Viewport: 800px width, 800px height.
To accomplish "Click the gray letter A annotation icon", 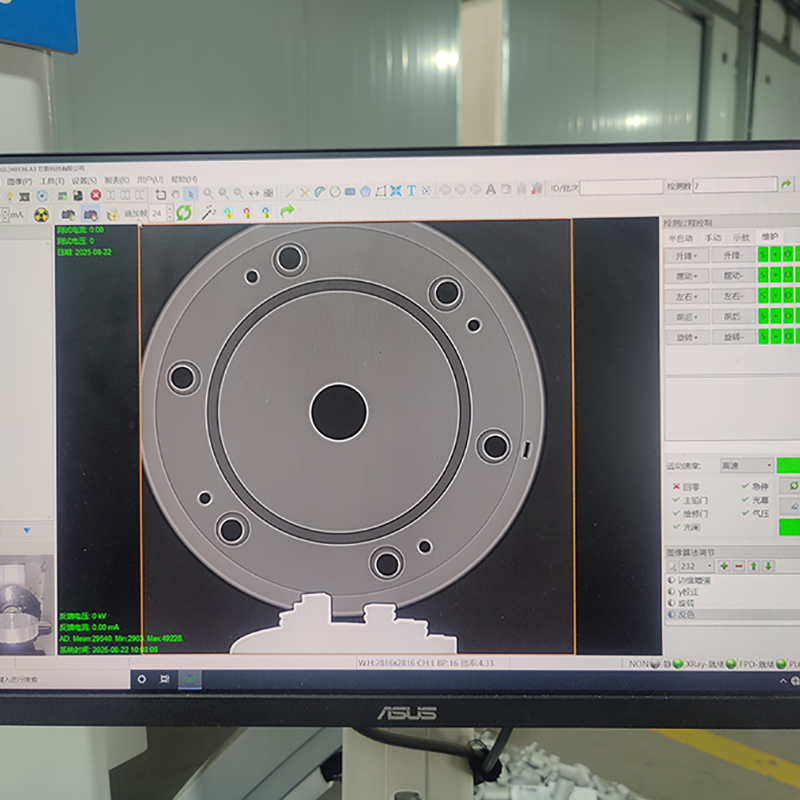I will (490, 189).
